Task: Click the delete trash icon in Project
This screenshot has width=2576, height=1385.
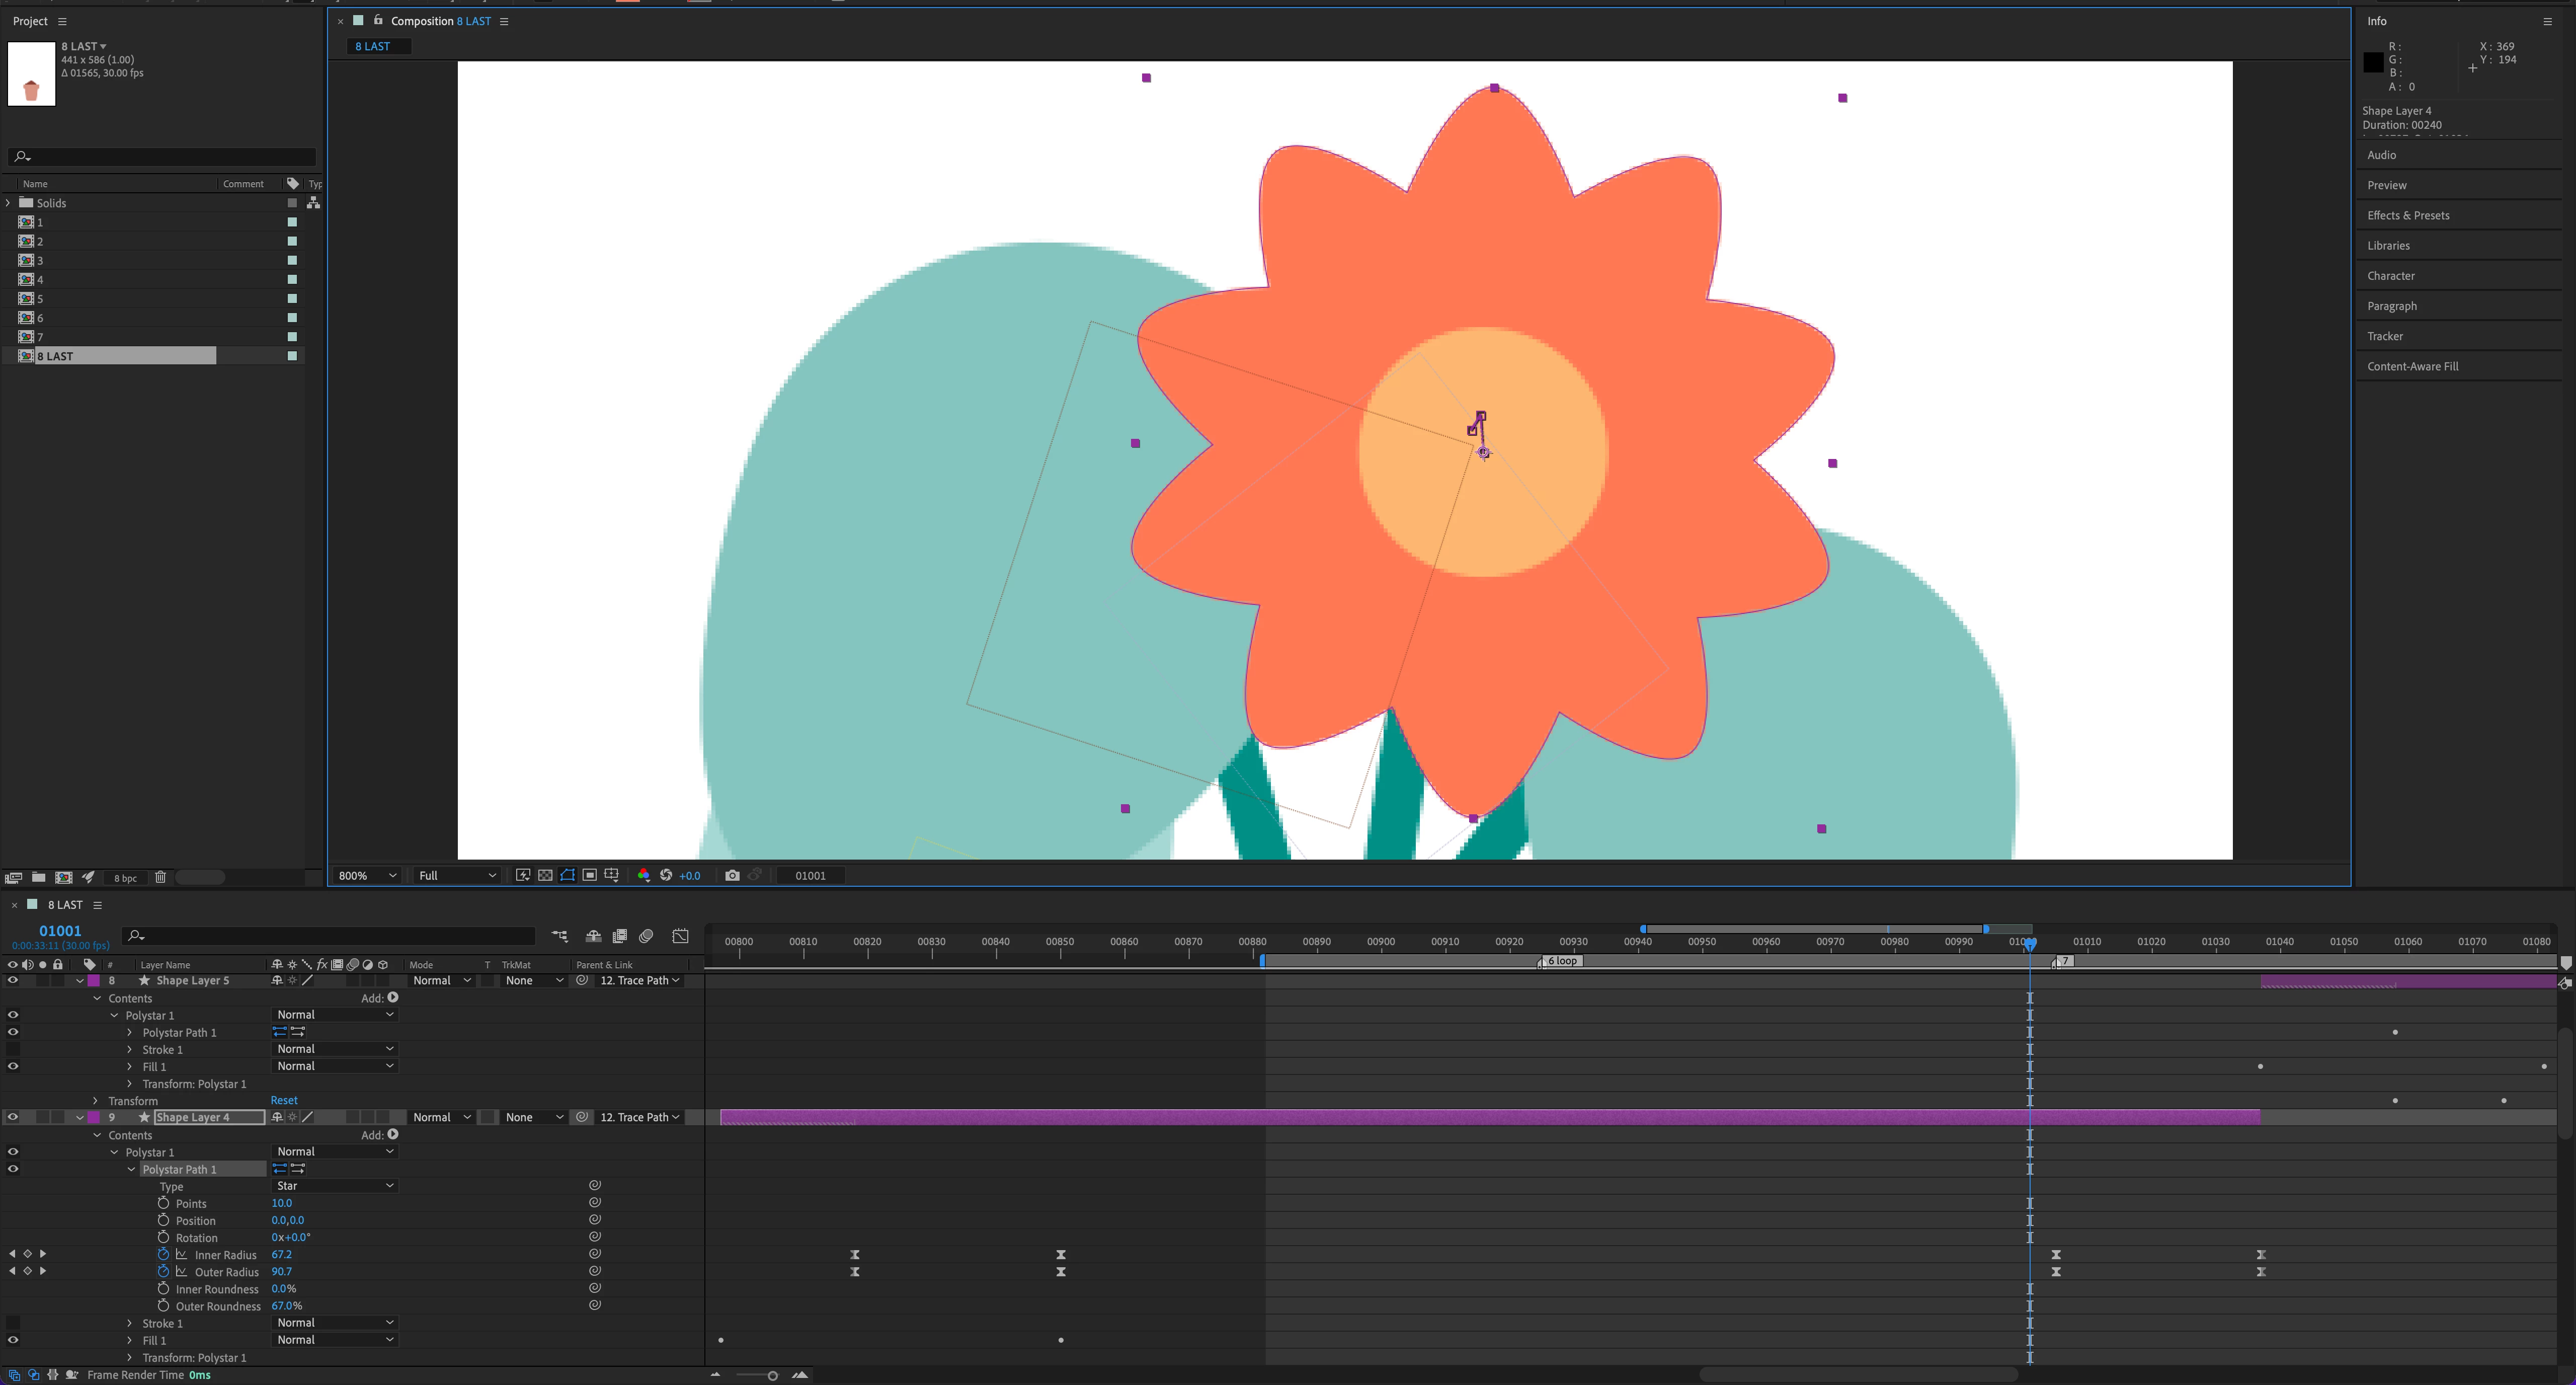Action: point(160,878)
